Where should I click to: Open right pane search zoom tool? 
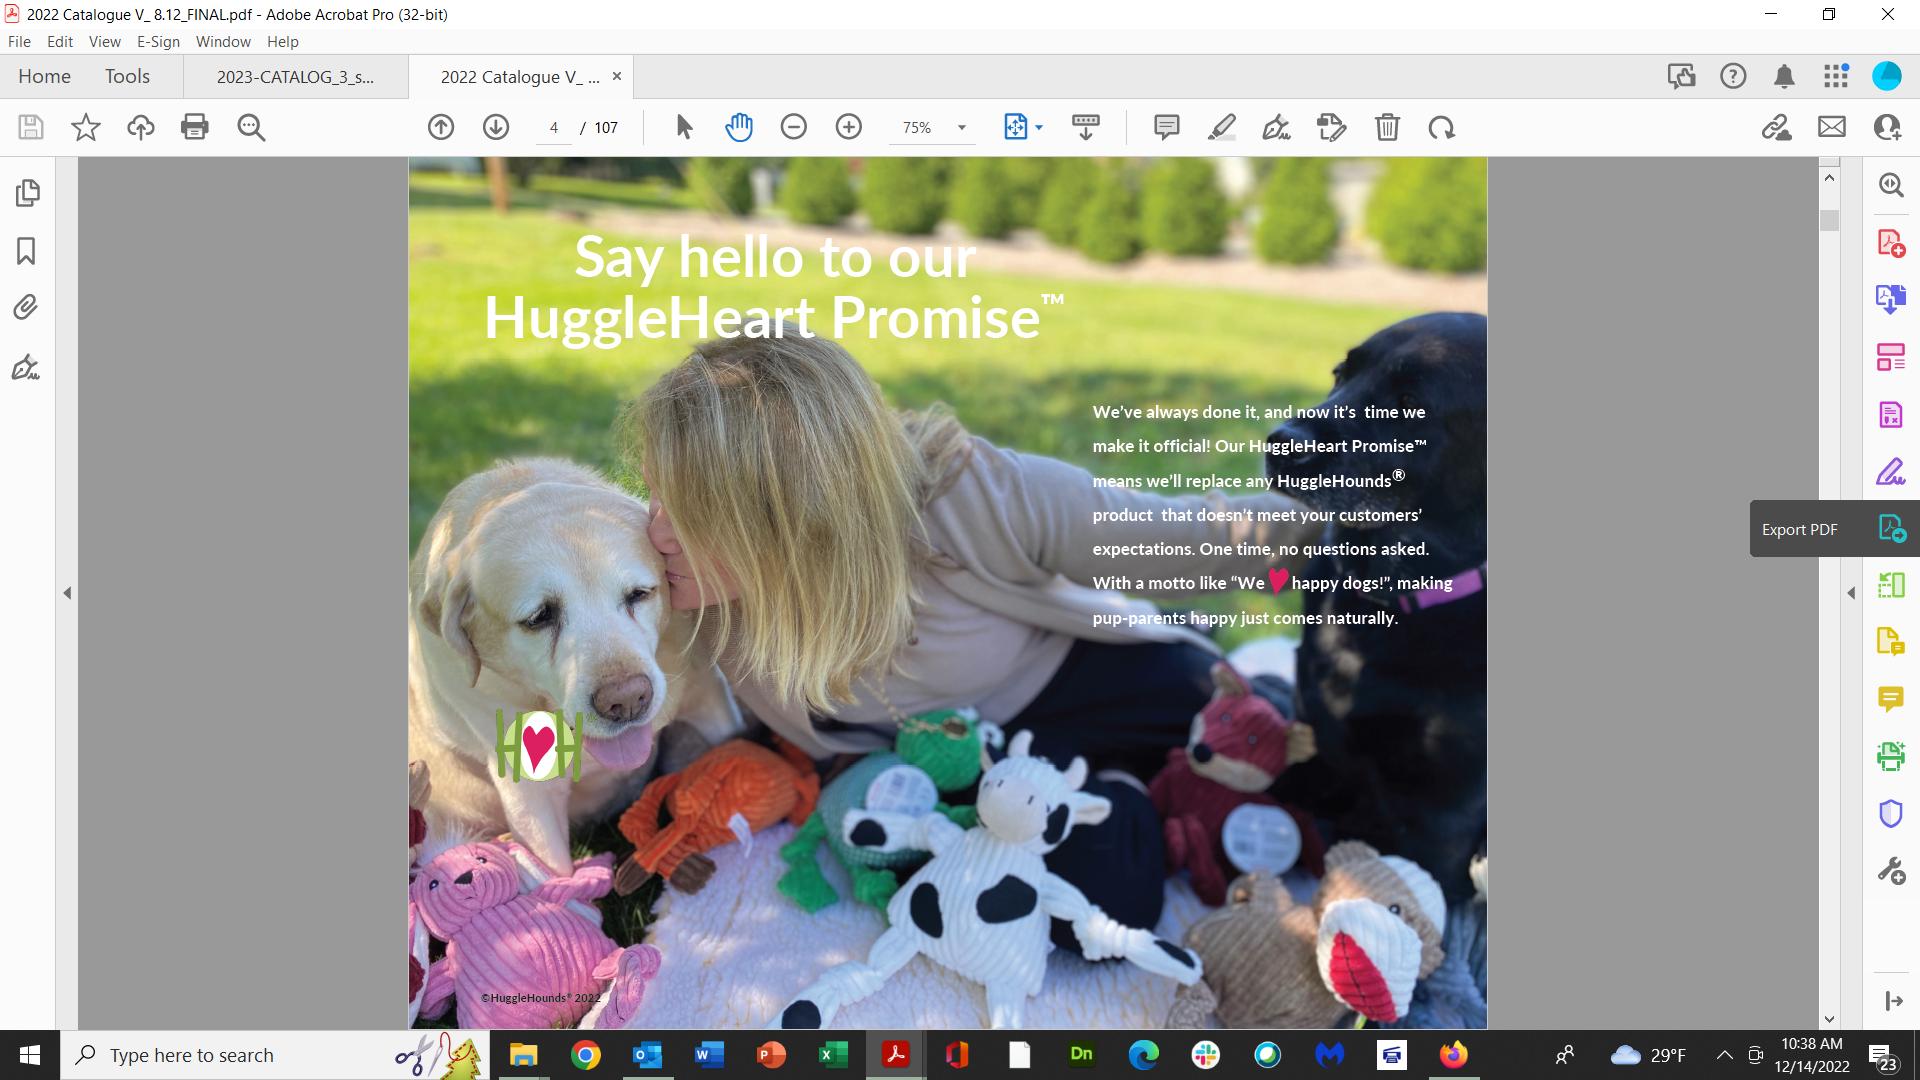(x=1891, y=185)
